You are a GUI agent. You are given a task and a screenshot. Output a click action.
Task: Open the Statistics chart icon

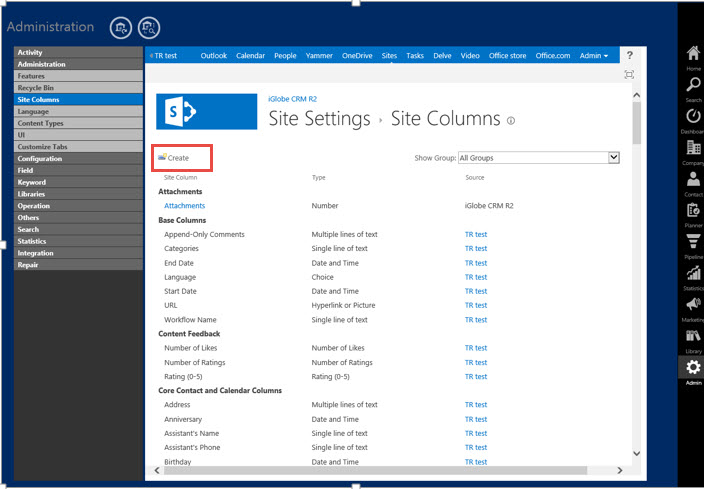pos(693,273)
